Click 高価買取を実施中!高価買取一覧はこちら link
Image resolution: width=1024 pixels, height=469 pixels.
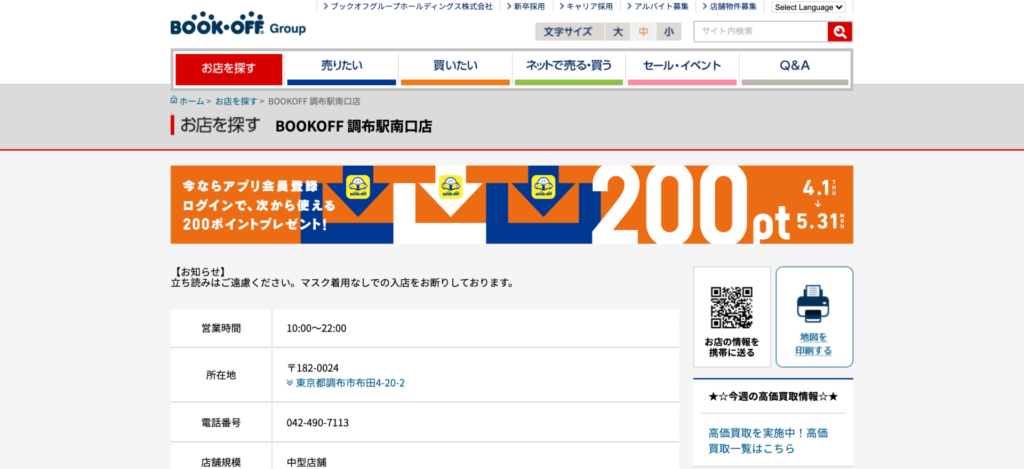[x=769, y=441]
